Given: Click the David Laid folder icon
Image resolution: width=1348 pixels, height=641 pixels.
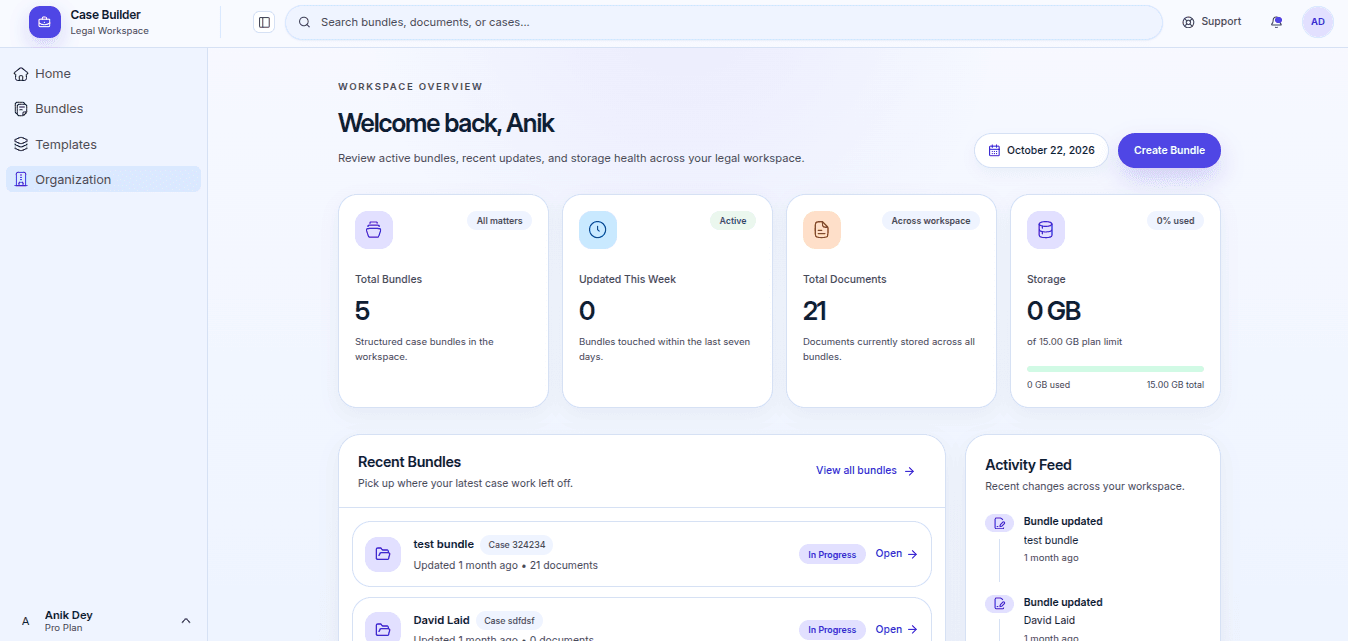Looking at the screenshot, I should pyautogui.click(x=383, y=629).
